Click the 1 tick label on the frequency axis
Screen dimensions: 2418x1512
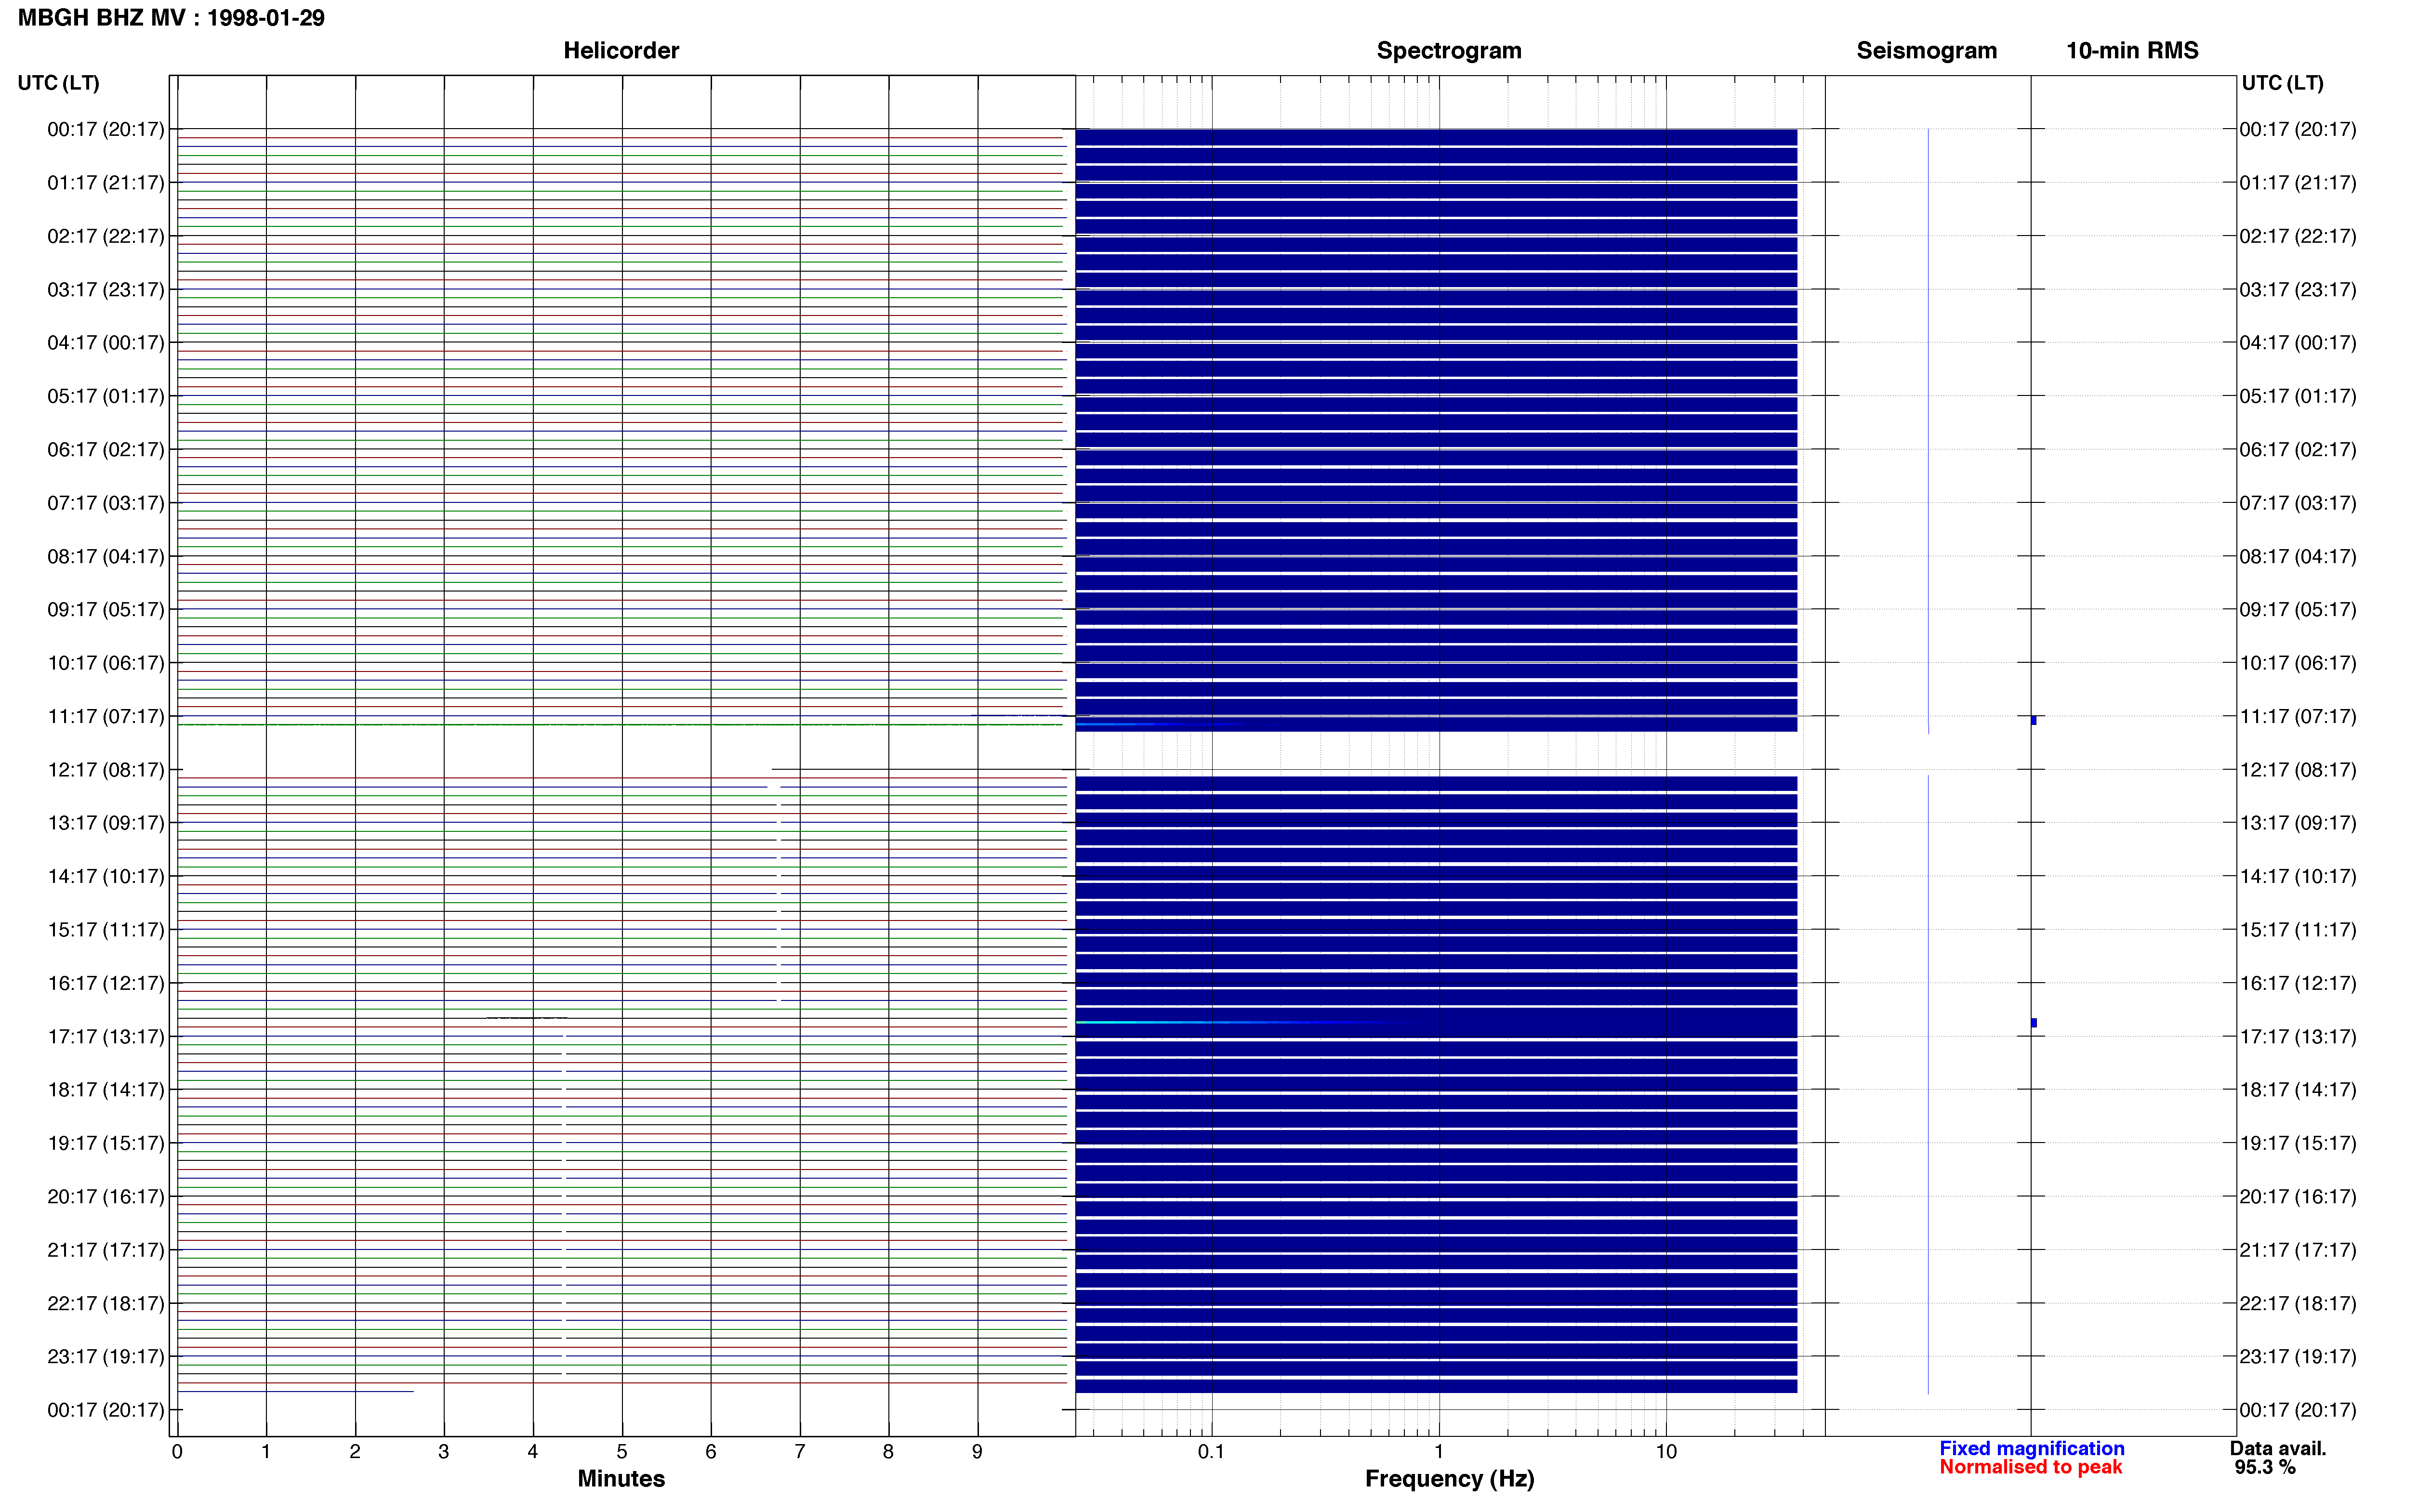[x=1439, y=1452]
